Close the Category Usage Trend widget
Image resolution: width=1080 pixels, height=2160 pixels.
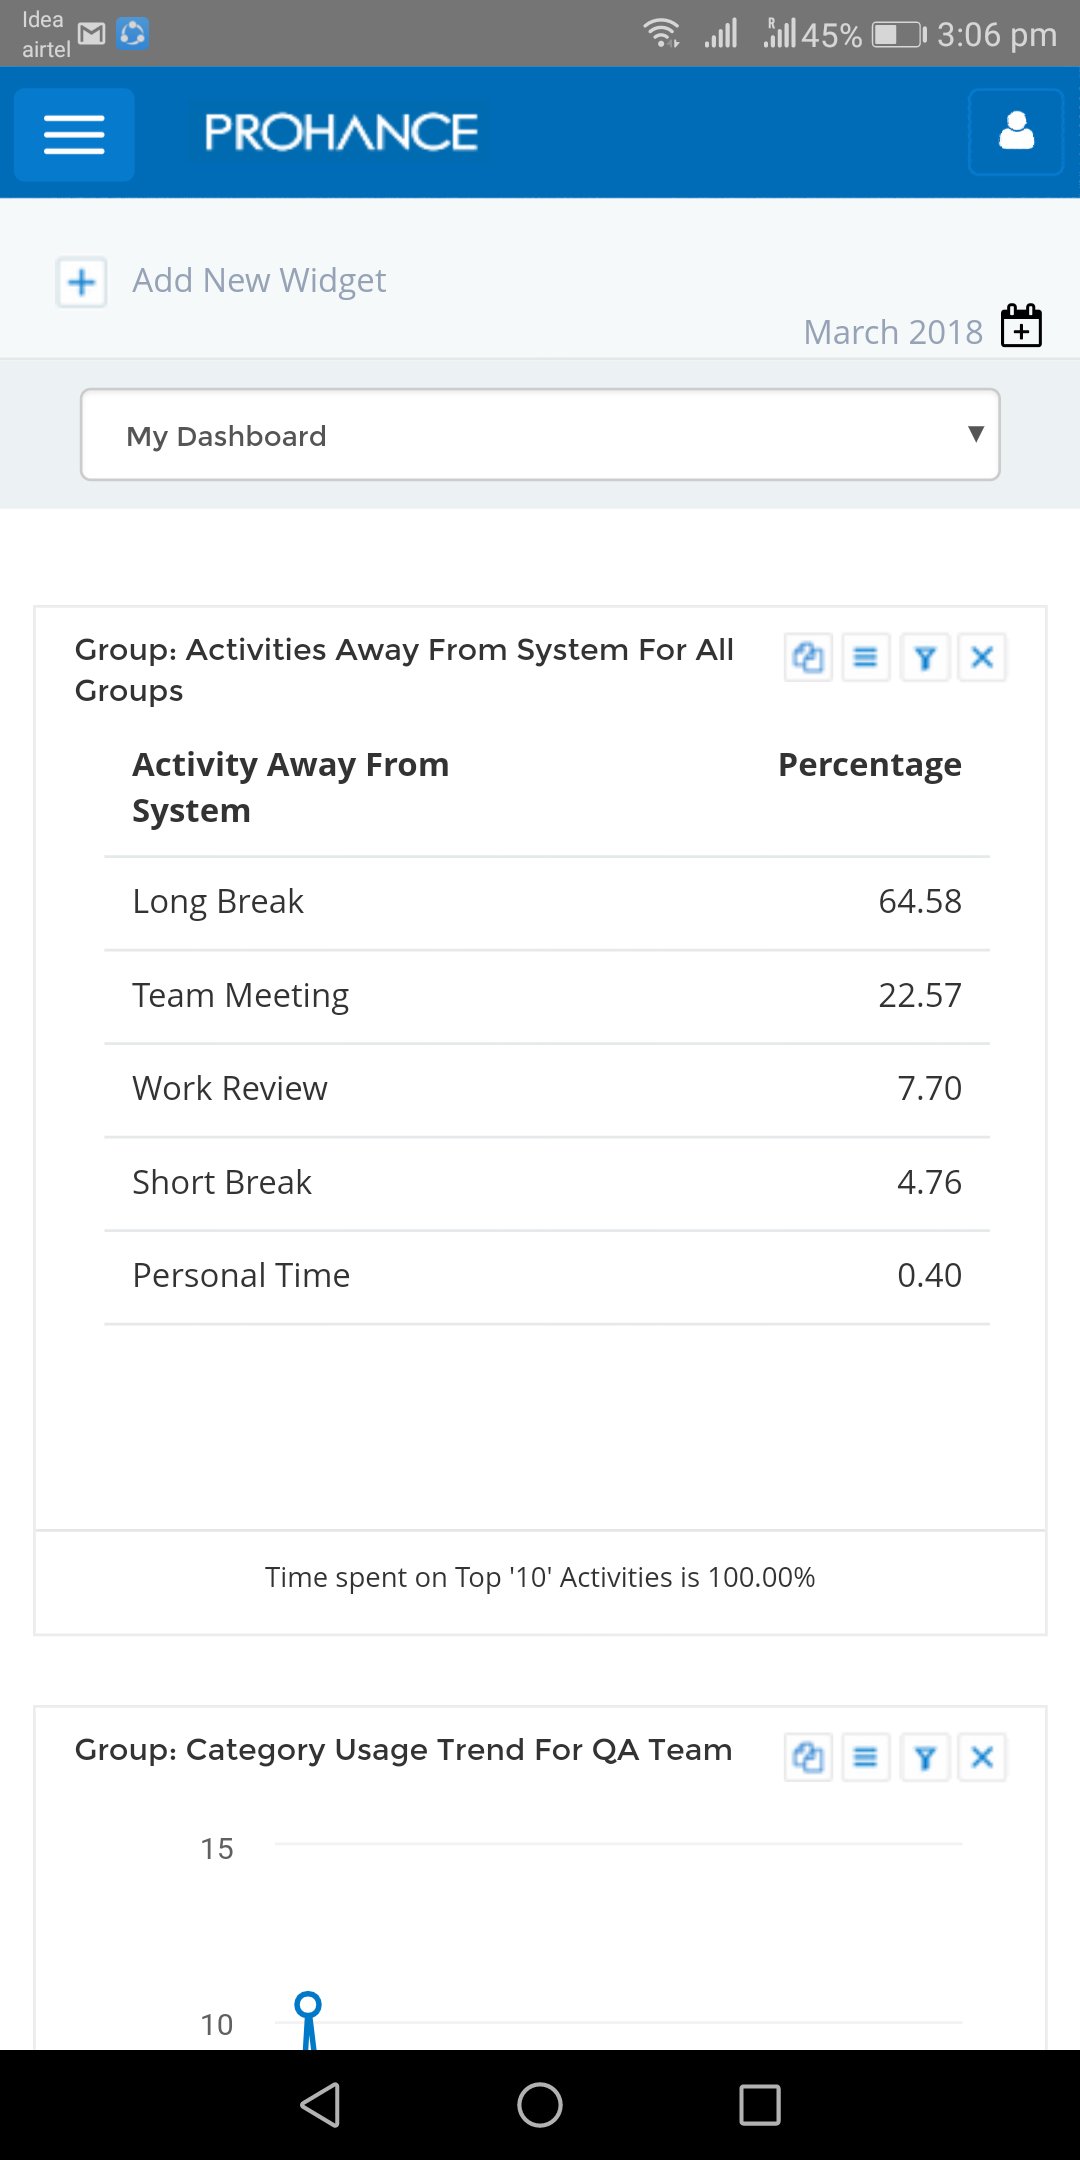[x=982, y=1757]
